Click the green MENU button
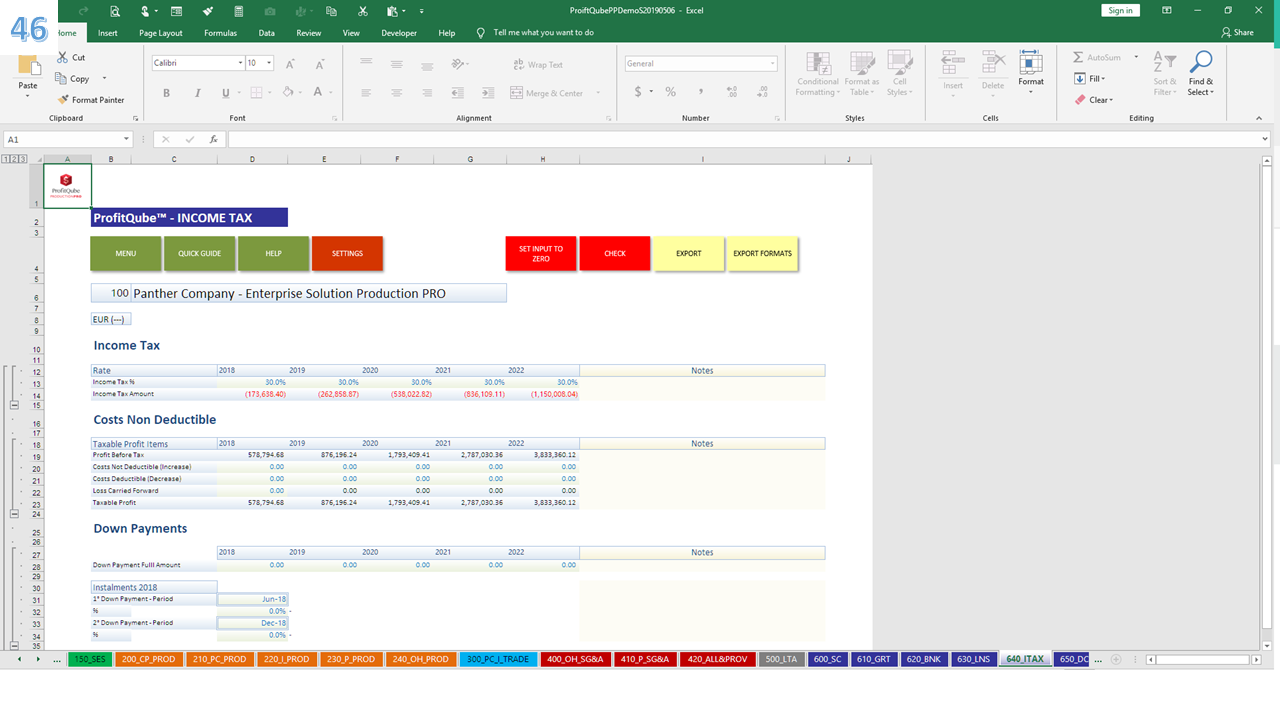Viewport: 1280px width, 720px height. pos(126,254)
